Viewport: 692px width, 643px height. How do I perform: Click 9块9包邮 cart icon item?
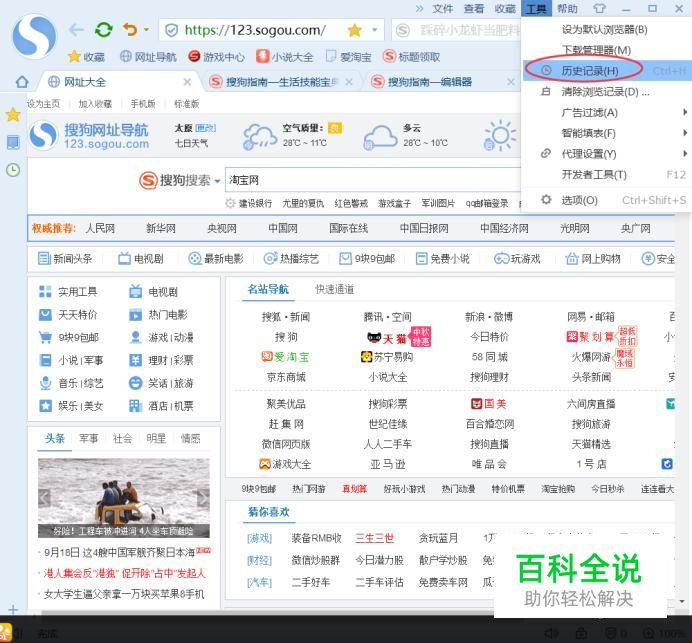tap(69, 337)
